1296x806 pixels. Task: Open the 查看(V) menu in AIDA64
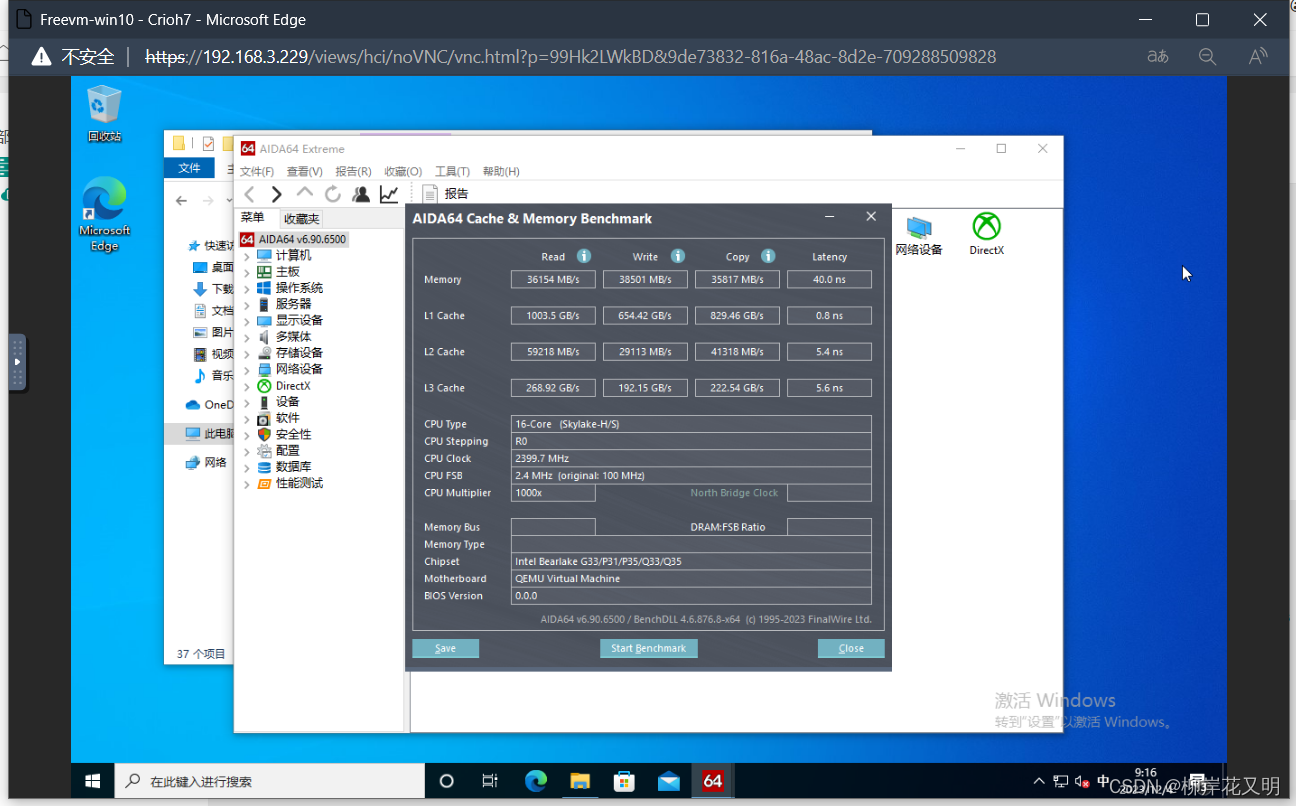point(304,171)
